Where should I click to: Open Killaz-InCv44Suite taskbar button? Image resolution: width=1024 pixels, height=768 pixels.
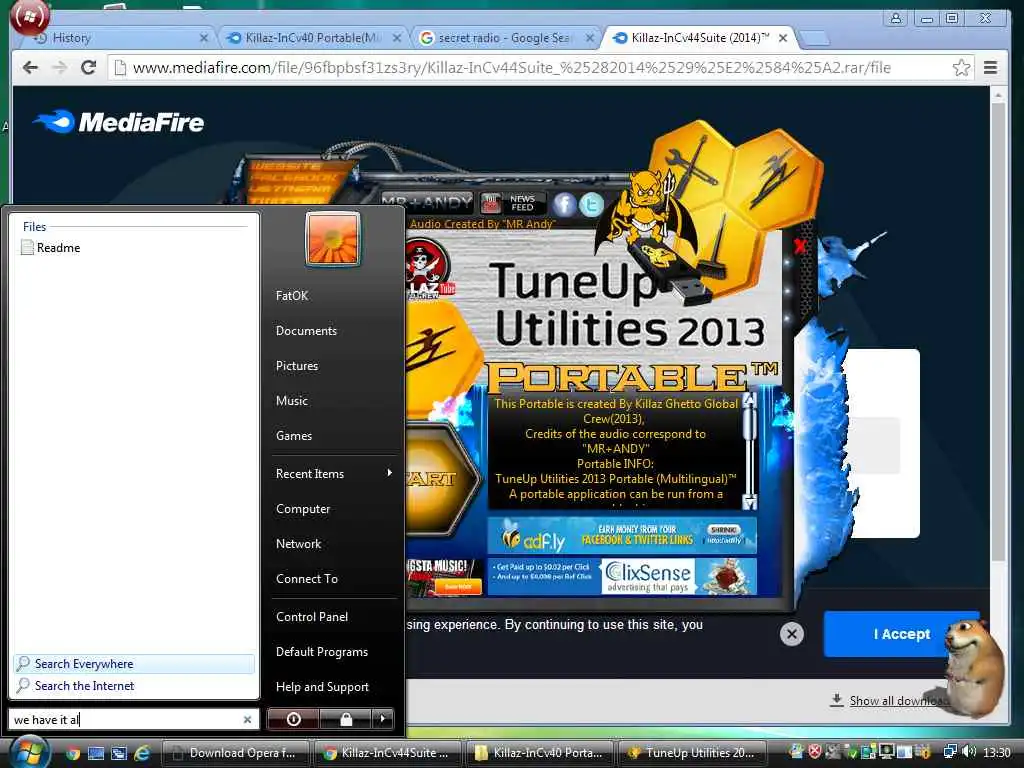tap(387, 753)
